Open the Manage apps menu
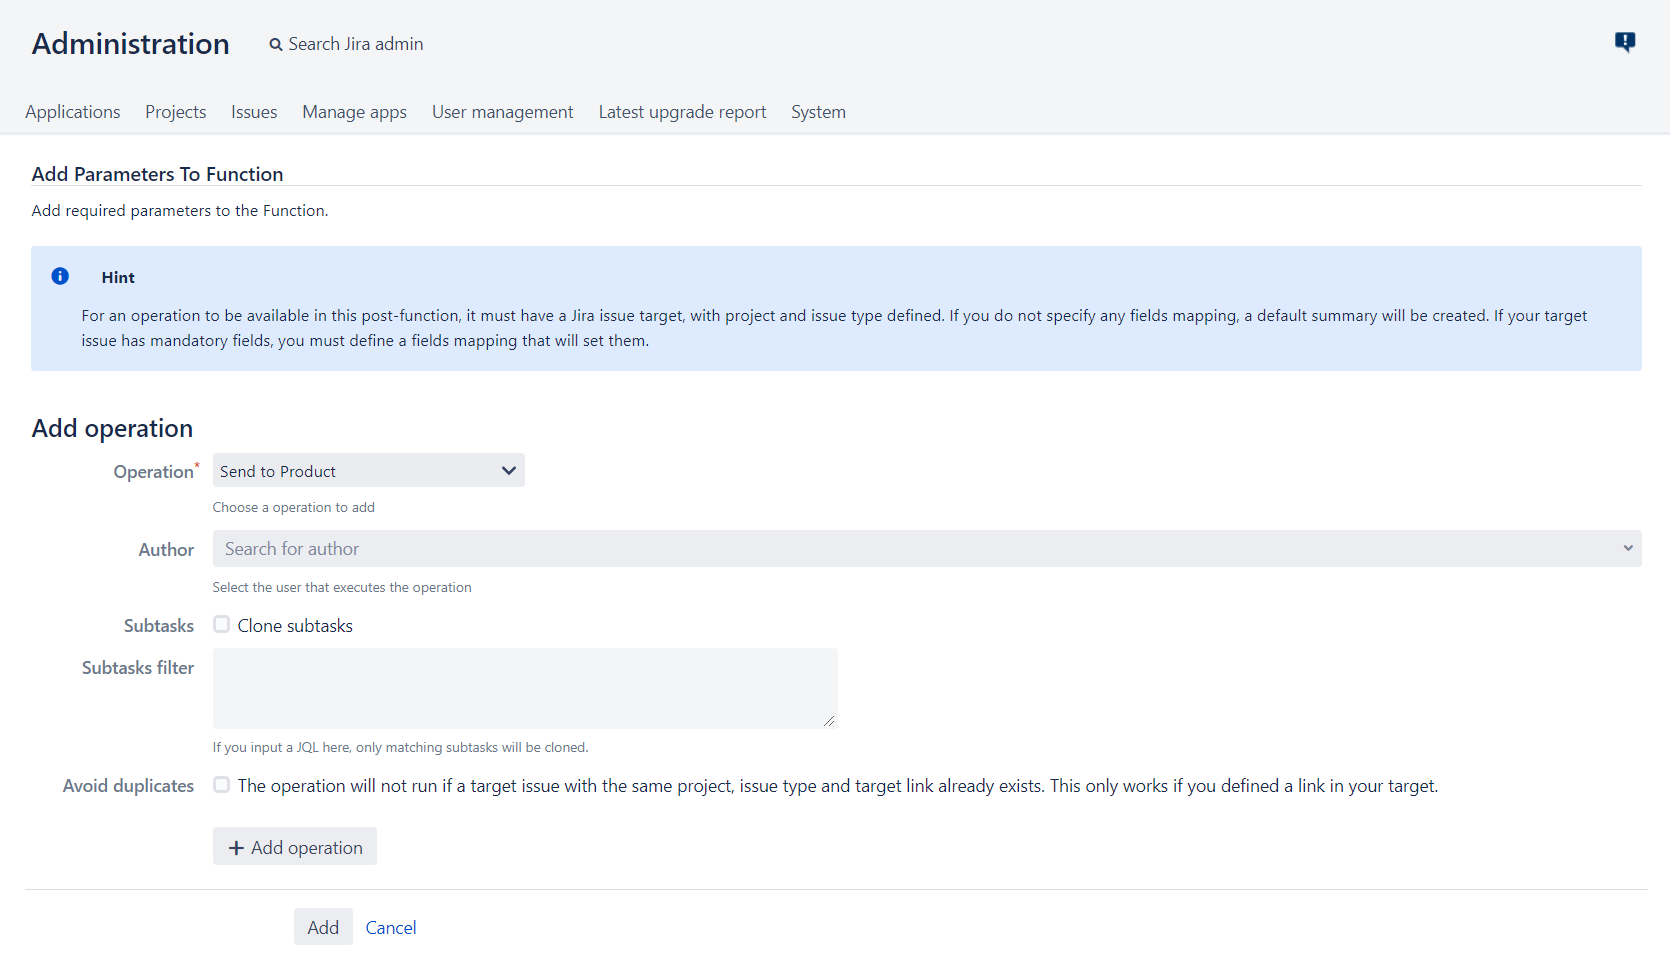The image size is (1670, 975). click(354, 112)
